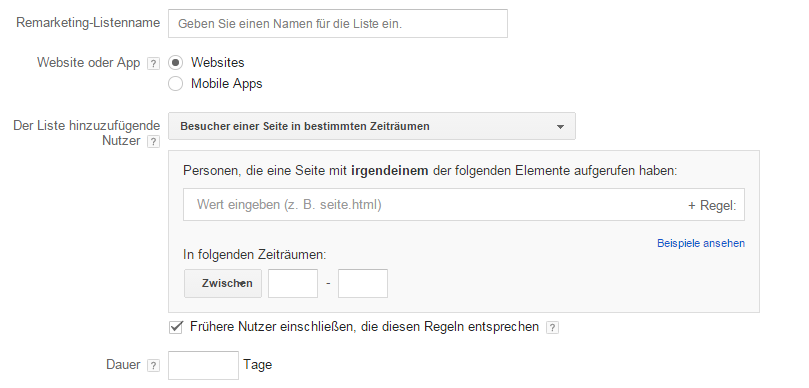Viewport: 809px width, 388px height.
Task: Focus the Remarketing-Listenname input field
Action: [x=338, y=23]
